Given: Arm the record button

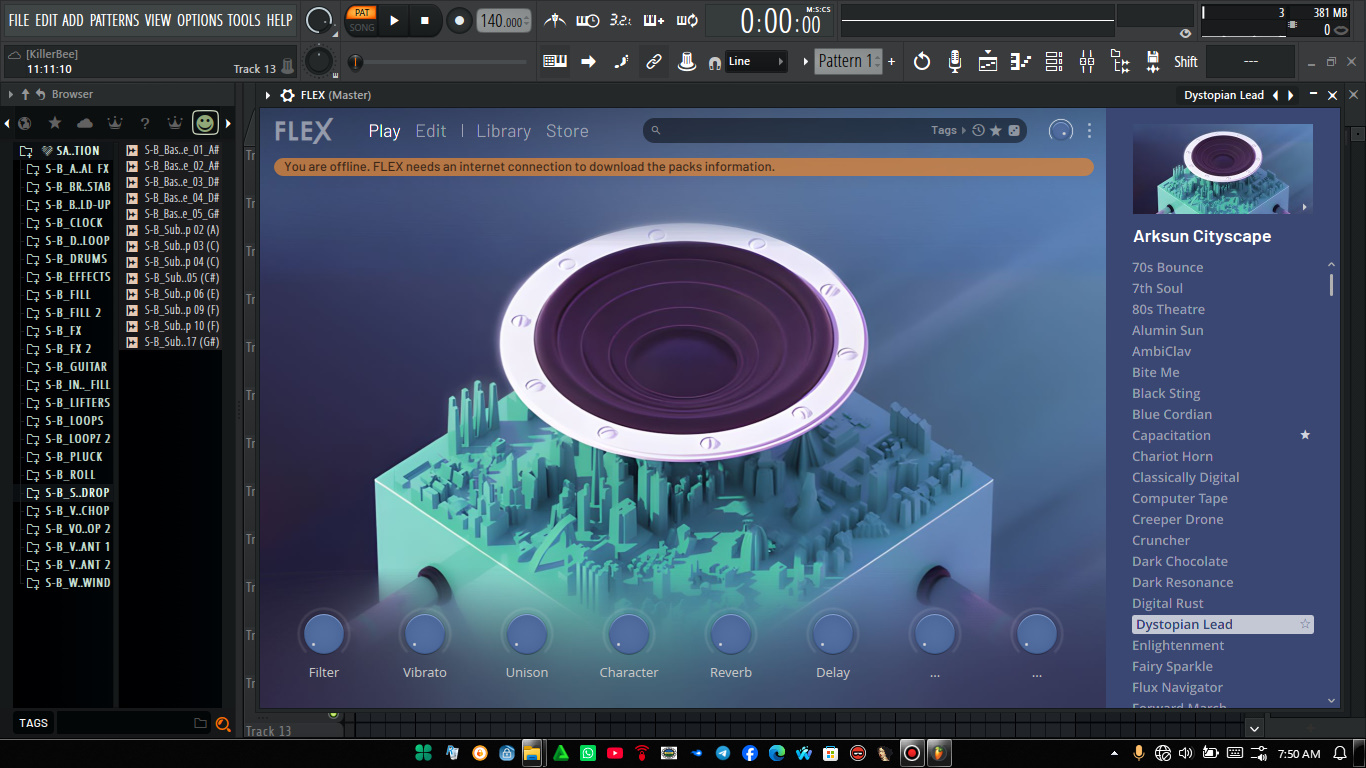Looking at the screenshot, I should [x=459, y=20].
